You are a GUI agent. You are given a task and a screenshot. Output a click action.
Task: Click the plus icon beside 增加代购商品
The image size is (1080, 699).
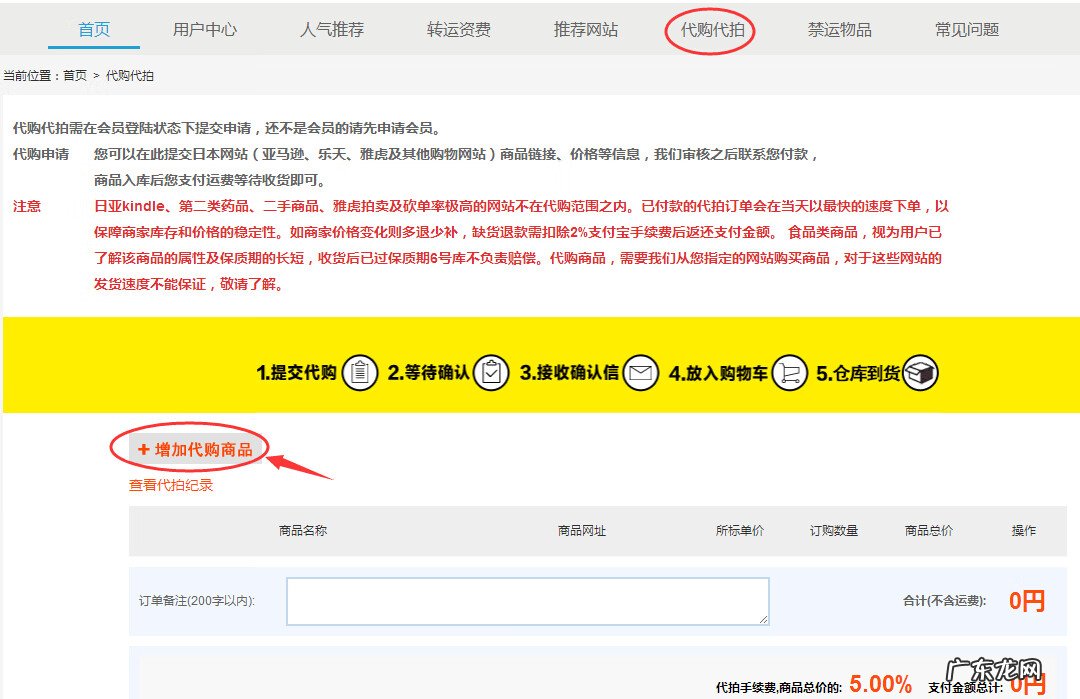pos(144,449)
